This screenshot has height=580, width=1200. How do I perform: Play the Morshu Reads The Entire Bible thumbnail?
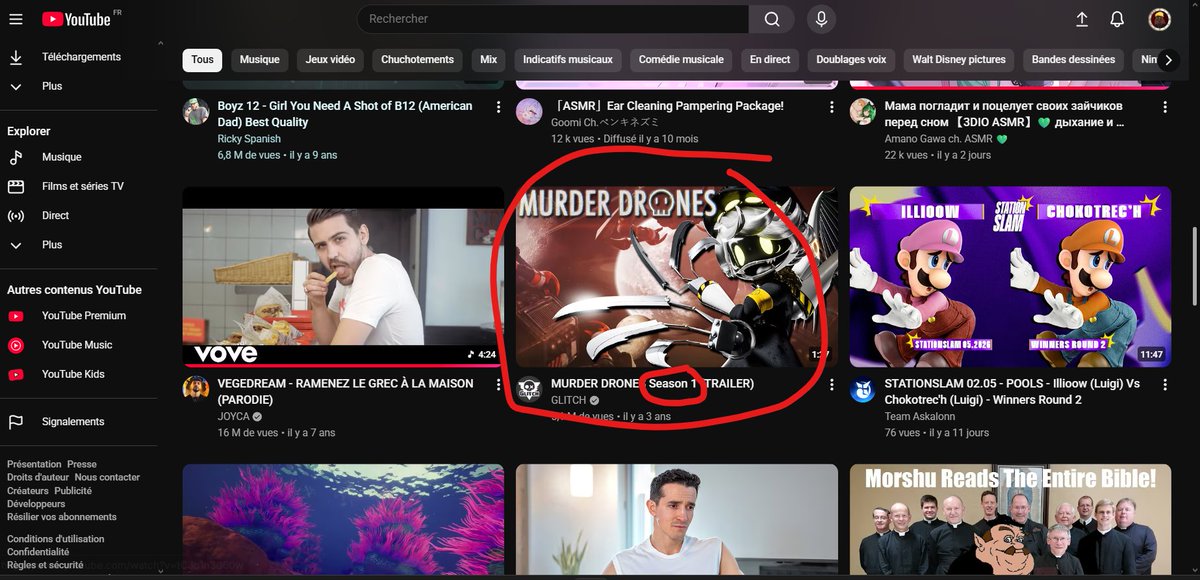click(x=1010, y=521)
